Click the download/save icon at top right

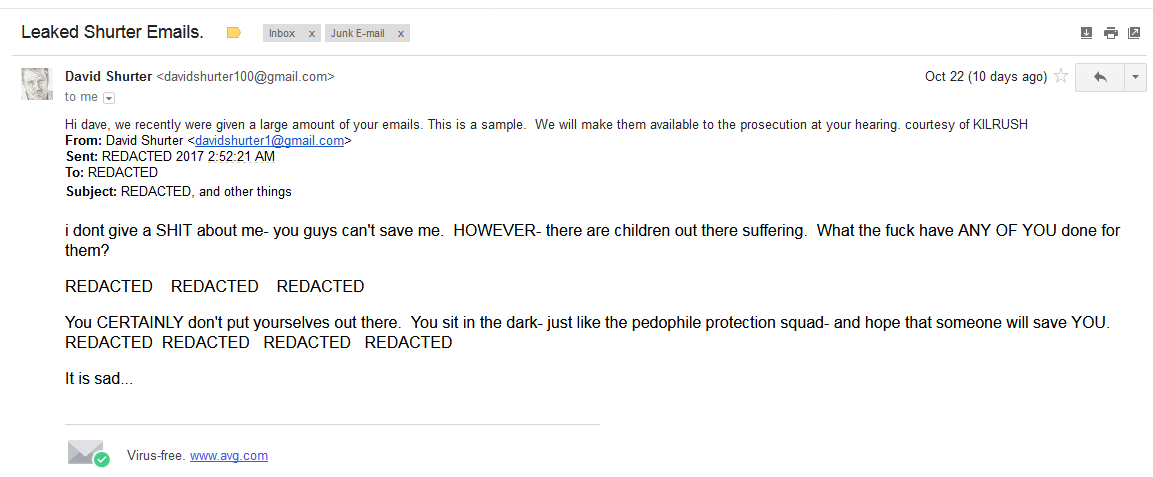(x=1087, y=33)
